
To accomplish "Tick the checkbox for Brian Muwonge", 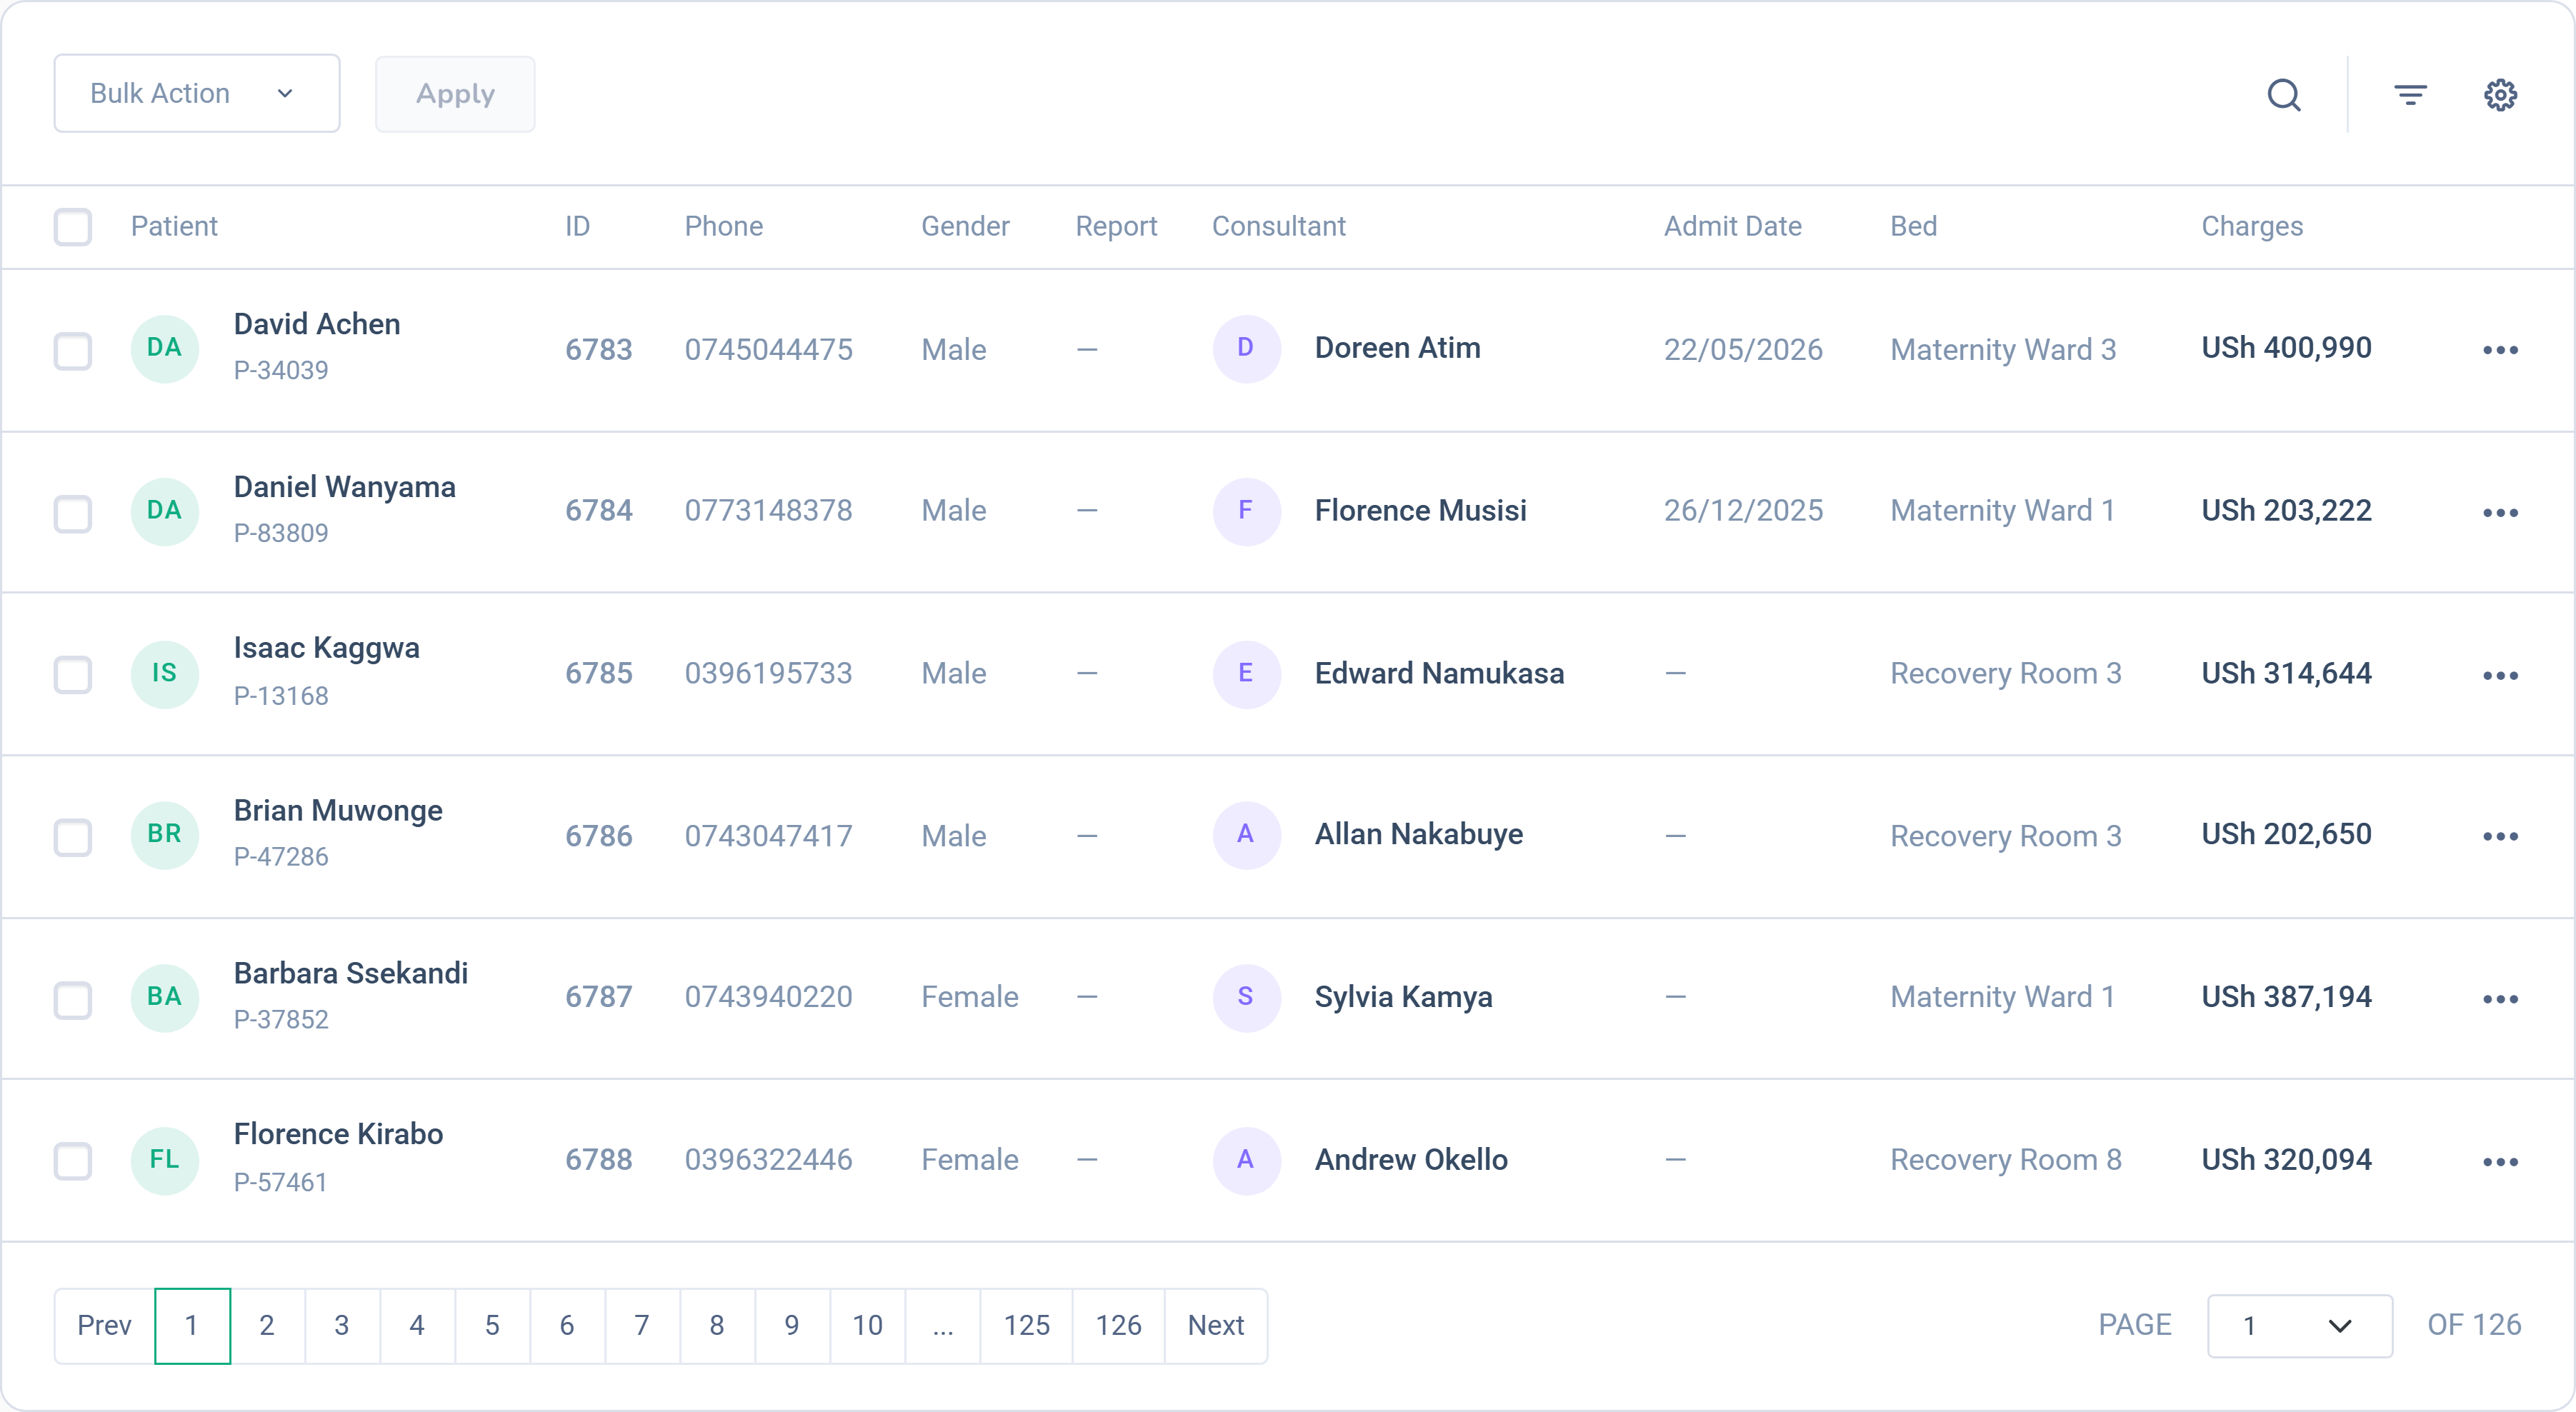I will point(73,838).
